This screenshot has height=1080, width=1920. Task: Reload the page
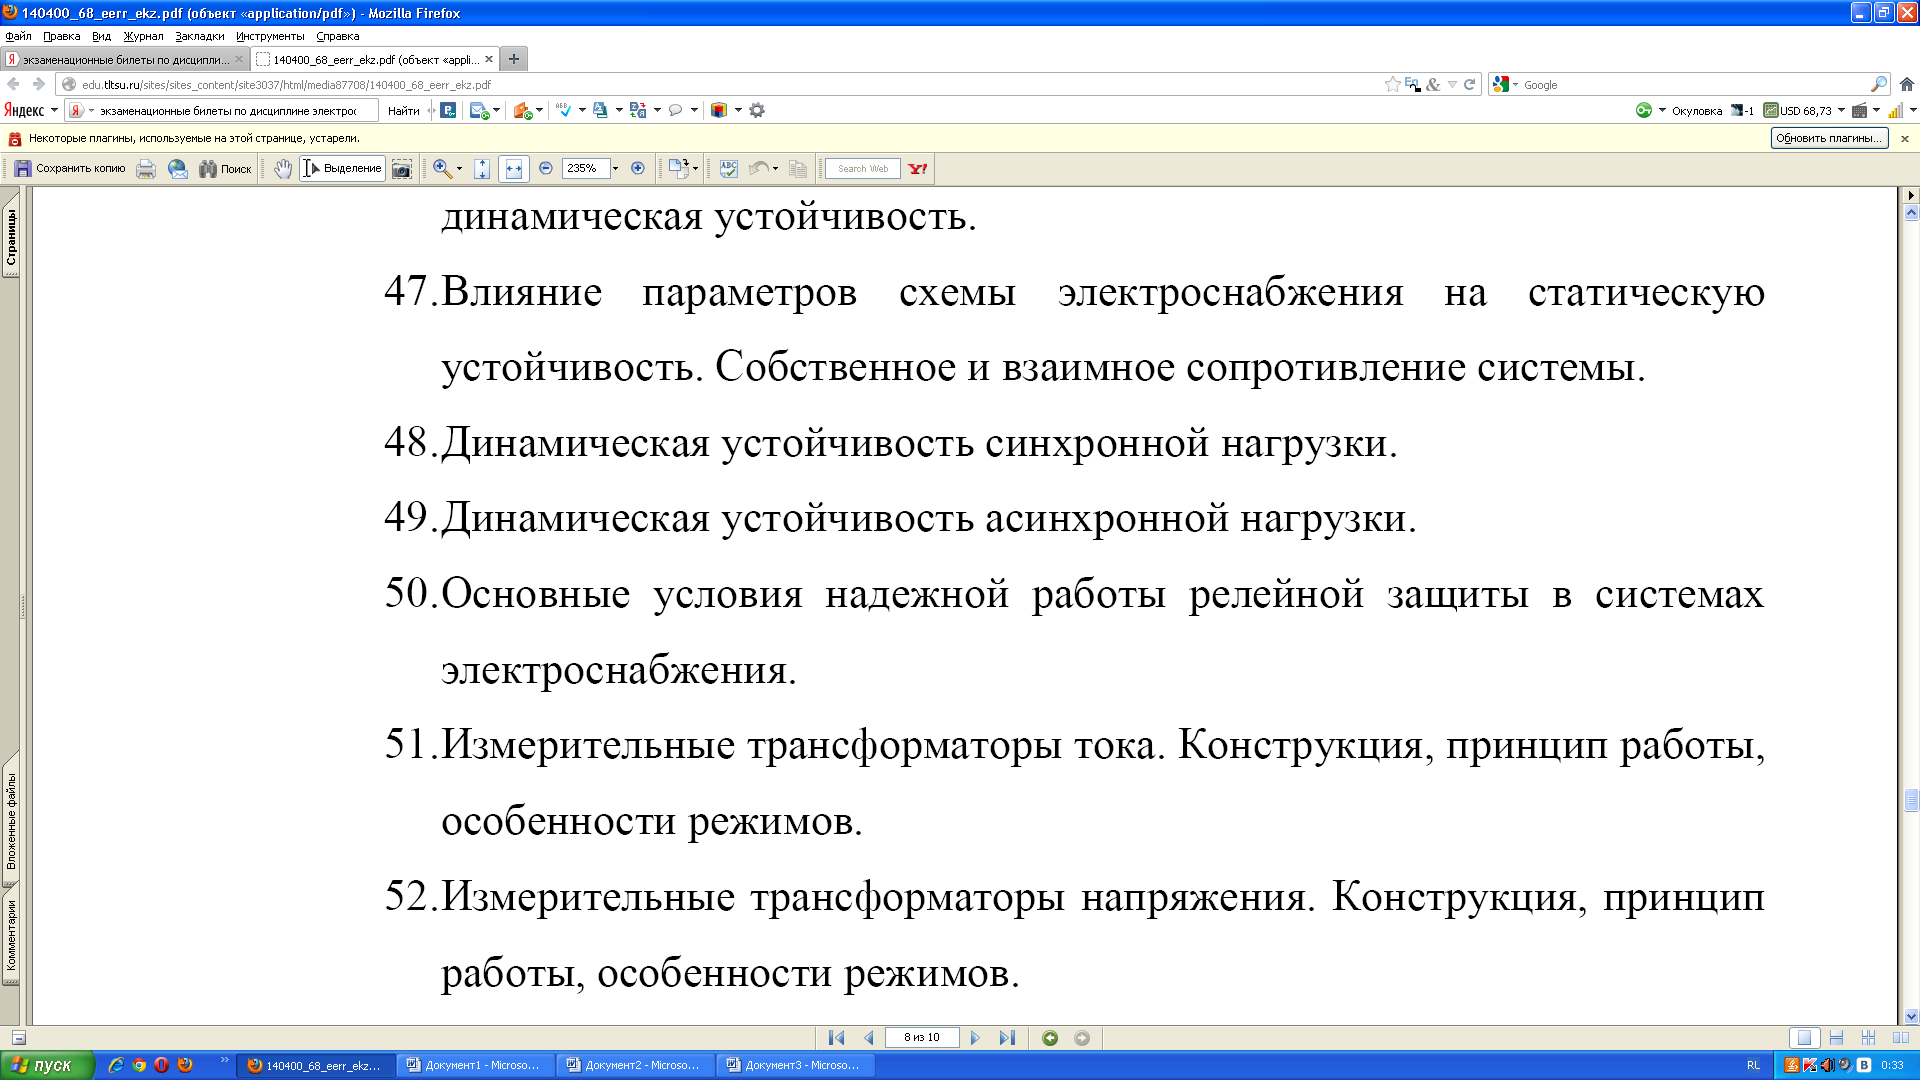coord(1470,85)
